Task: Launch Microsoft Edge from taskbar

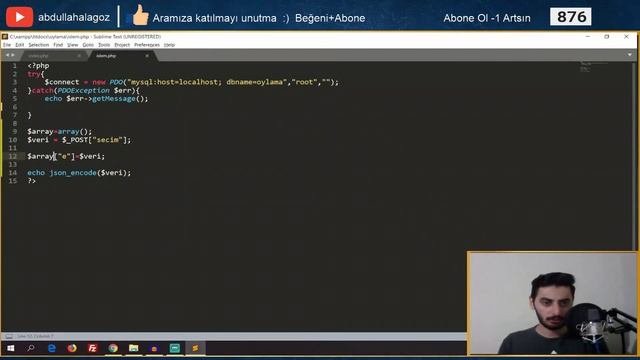Action: tap(52, 348)
